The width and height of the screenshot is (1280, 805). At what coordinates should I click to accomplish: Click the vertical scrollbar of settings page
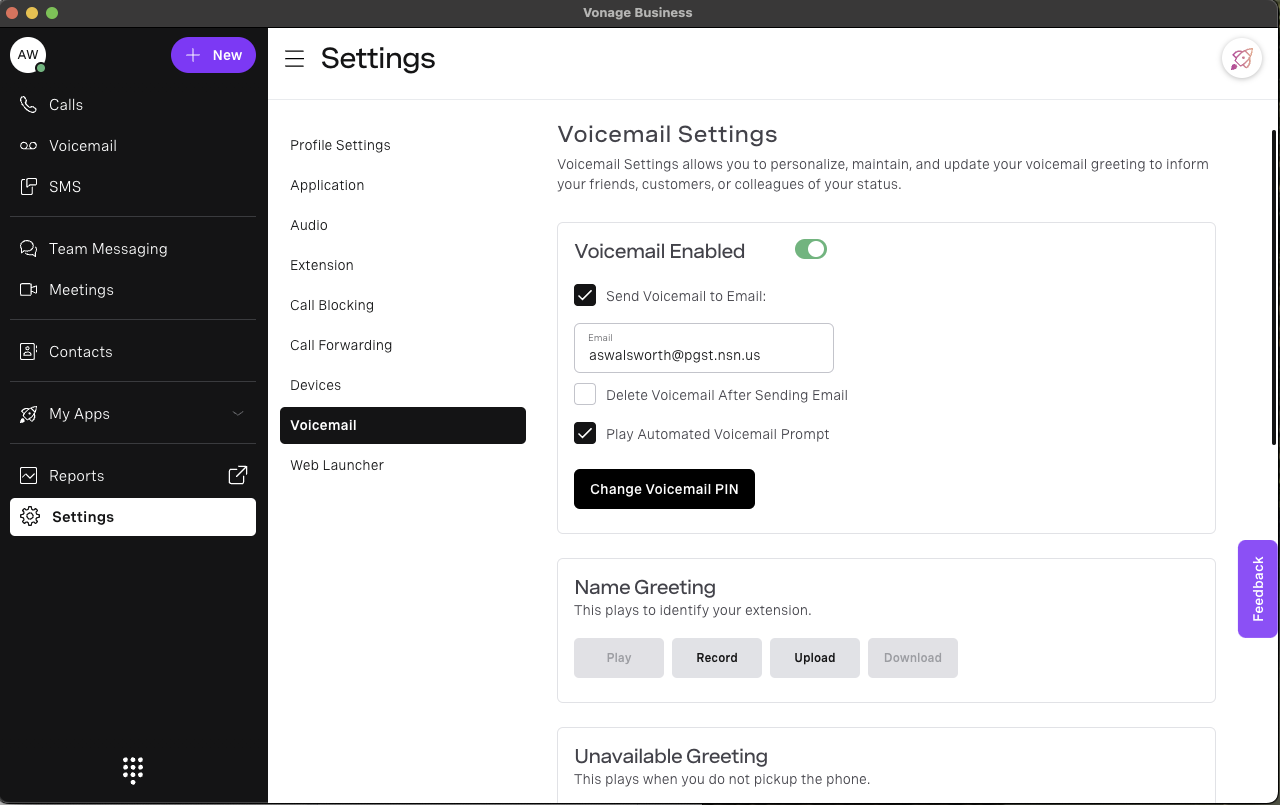click(x=1273, y=287)
